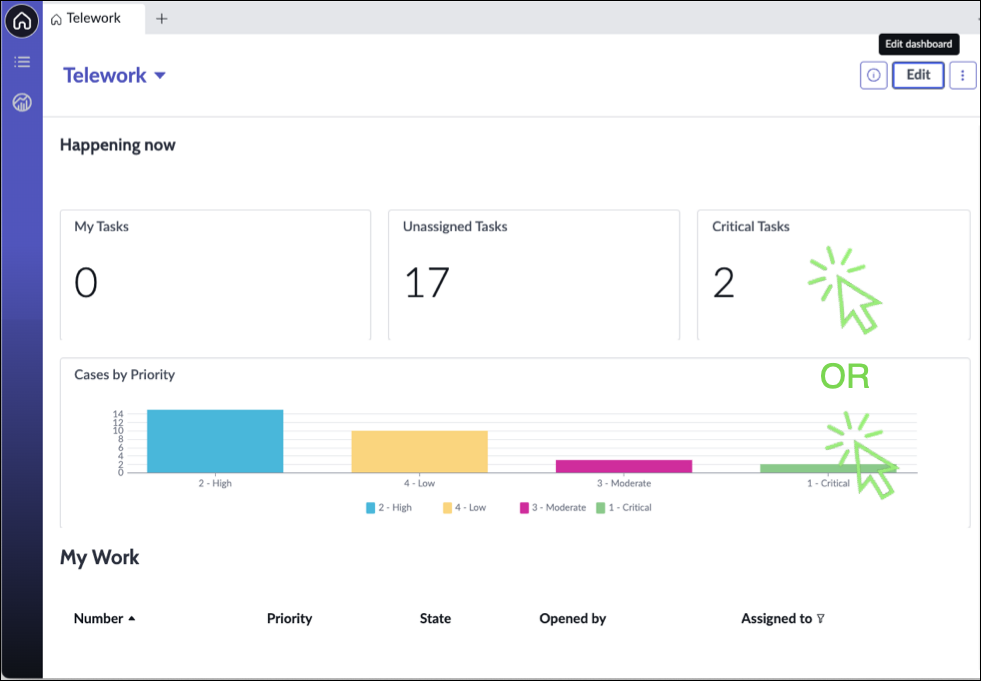Image resolution: width=981 pixels, height=681 pixels.
Task: Click the info icon beside Edit
Action: point(873,75)
